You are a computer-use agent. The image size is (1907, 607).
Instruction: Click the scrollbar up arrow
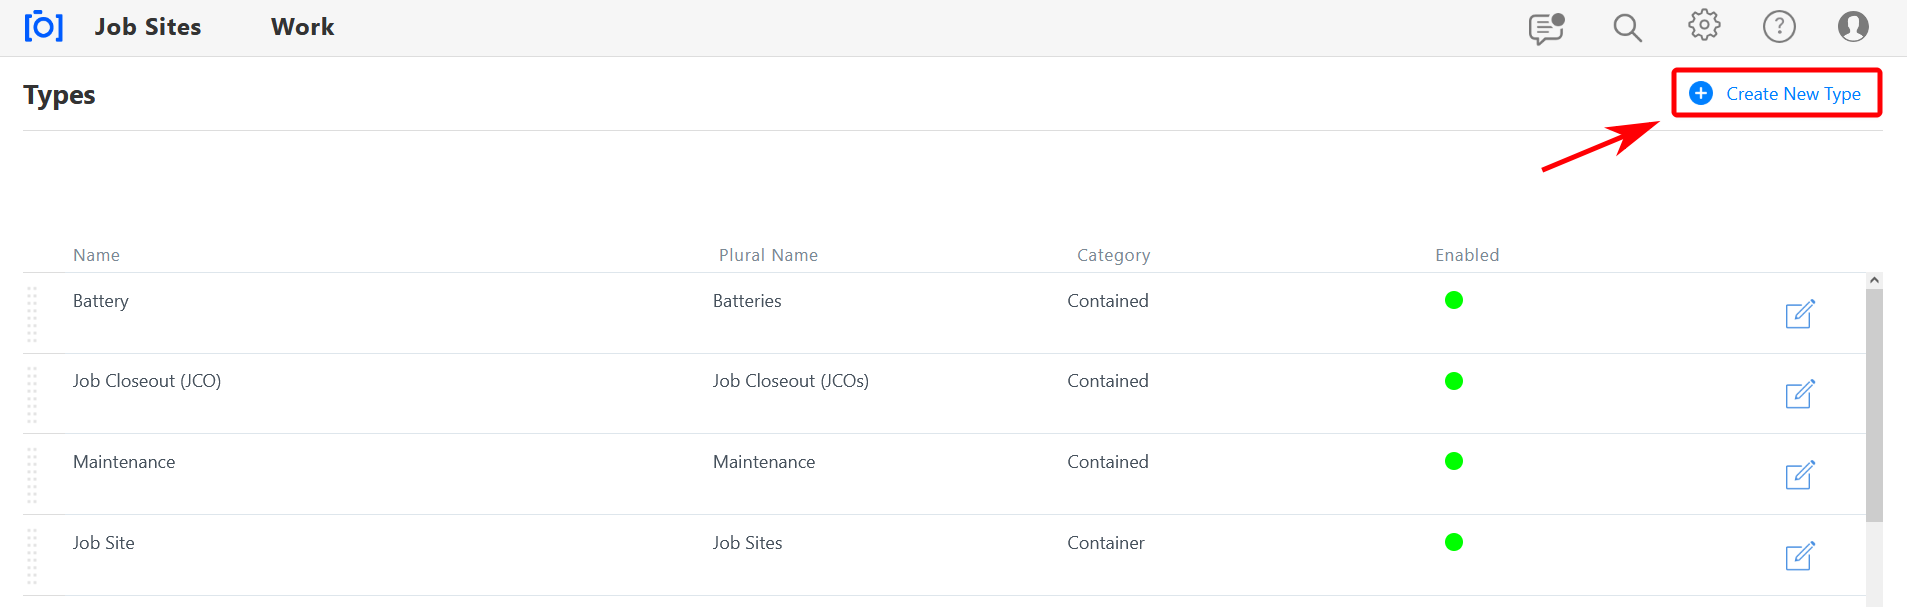tap(1874, 281)
